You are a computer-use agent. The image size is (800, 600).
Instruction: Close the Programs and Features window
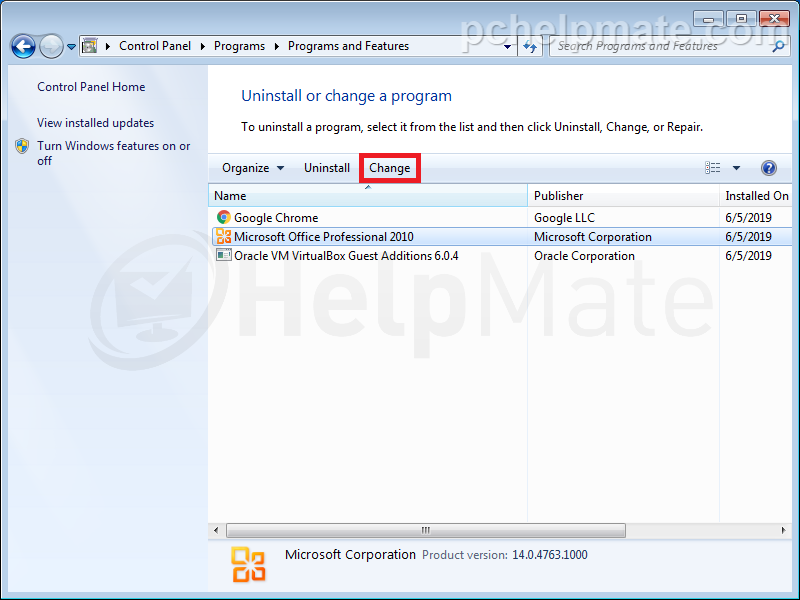tap(774, 19)
